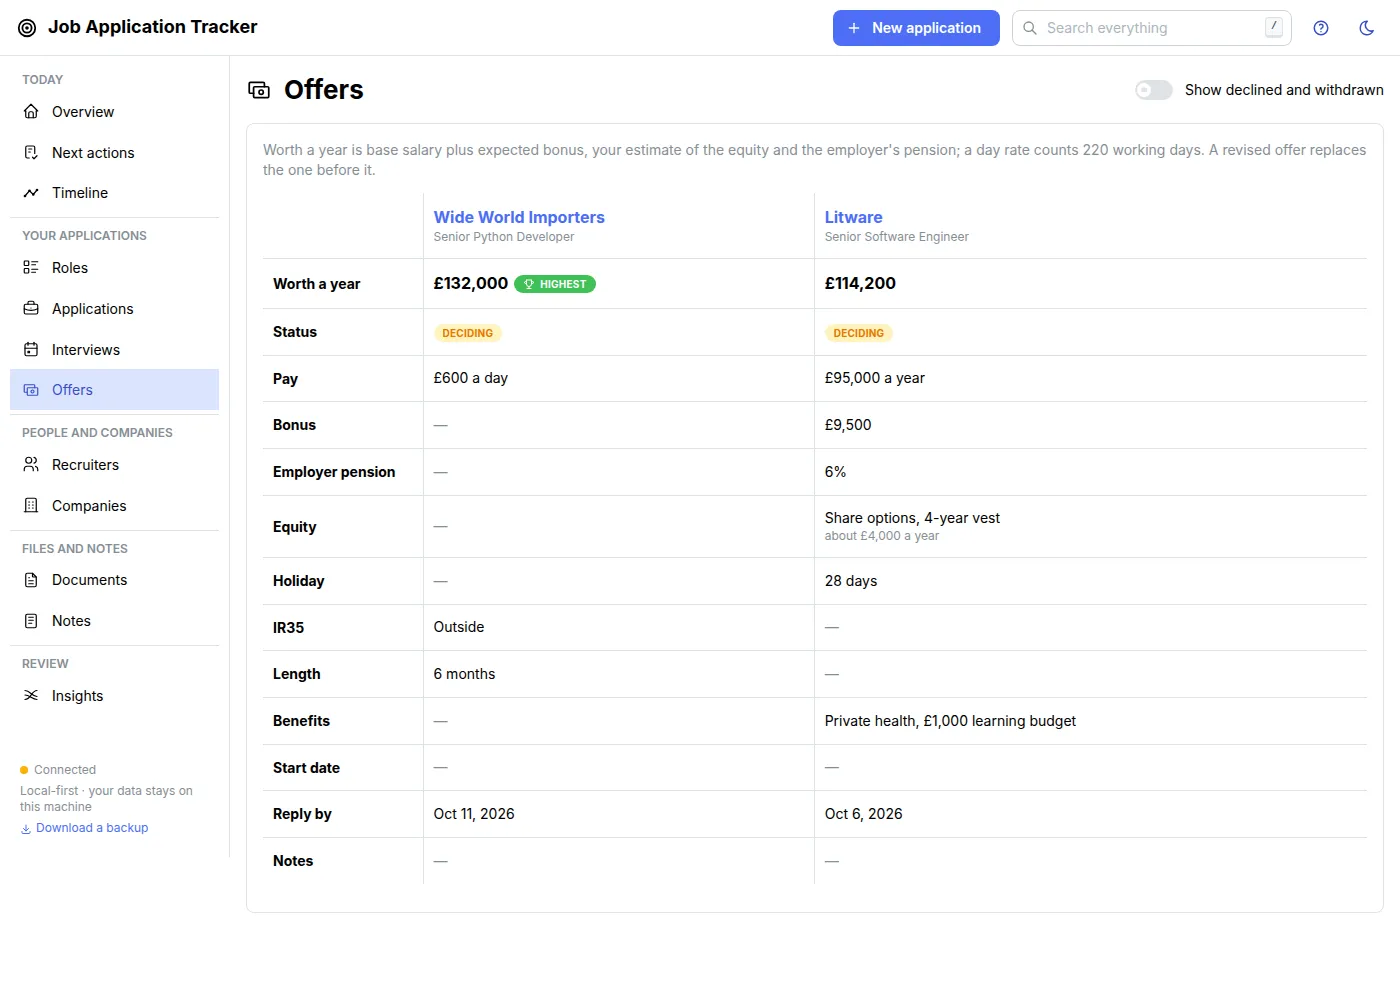Click the HIGHEST badge
1400x1000 pixels.
tap(555, 284)
